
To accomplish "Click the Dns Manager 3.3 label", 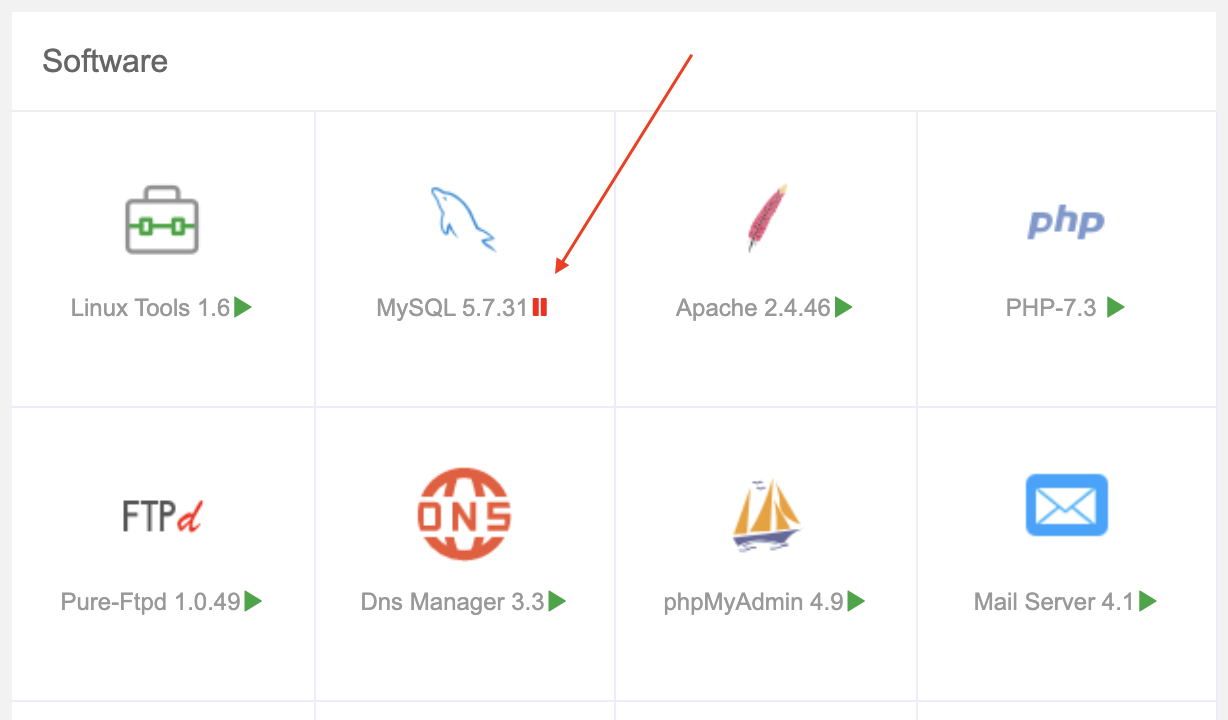I will [x=452, y=602].
